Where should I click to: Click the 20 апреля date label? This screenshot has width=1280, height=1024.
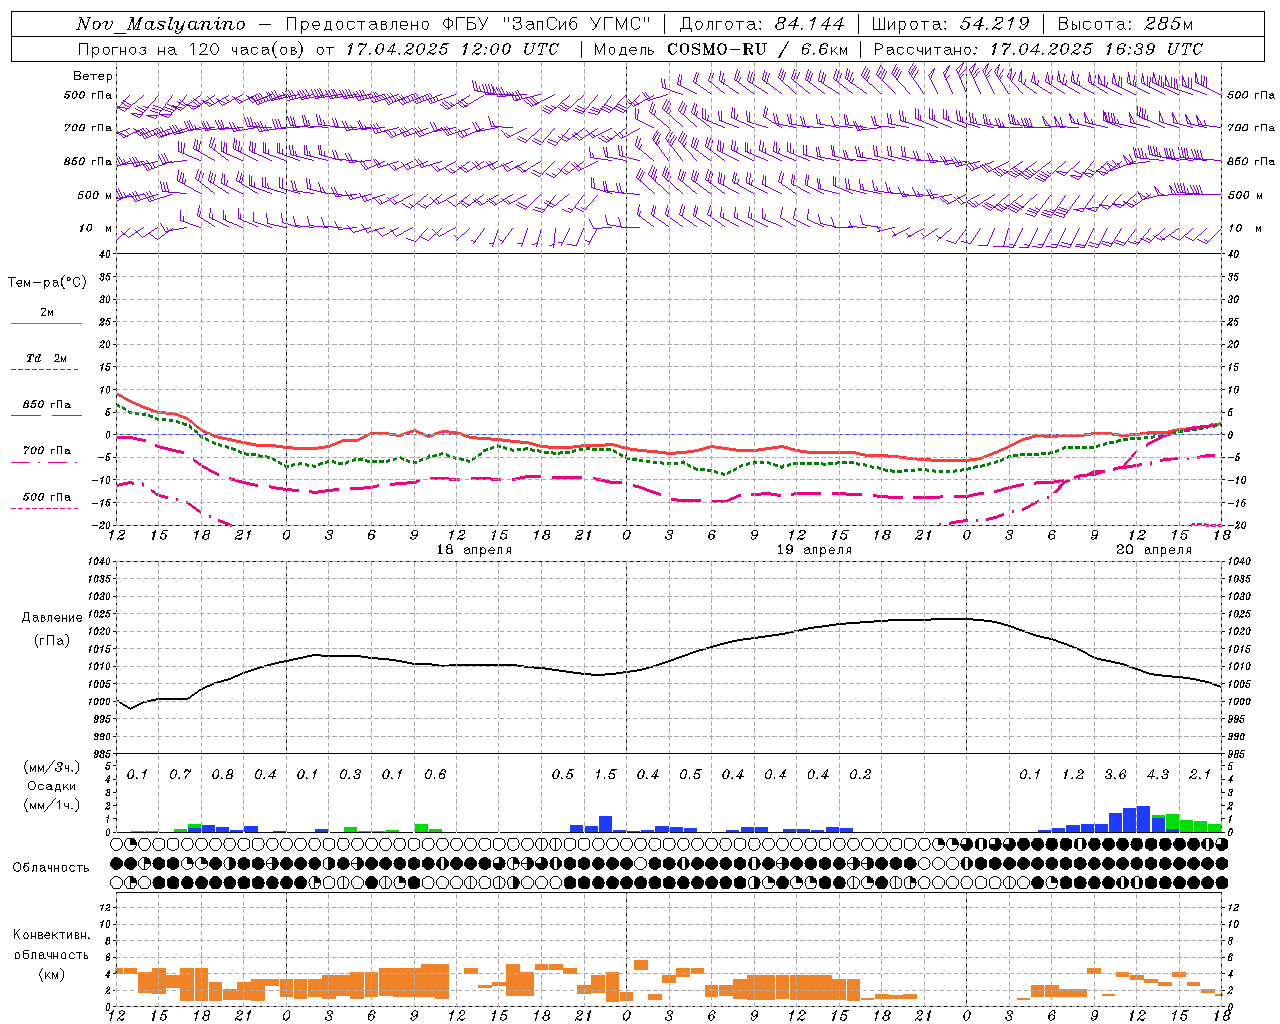click(x=1154, y=549)
